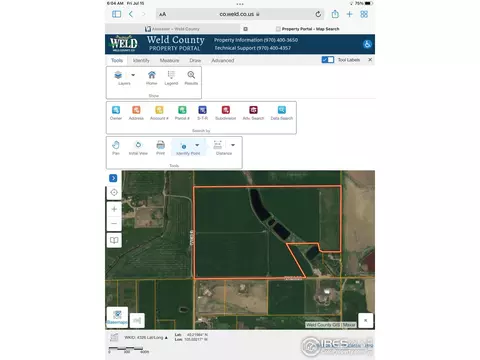This screenshot has height=360, width=480.
Task: Open the Home panel icon
Action: (152, 78)
